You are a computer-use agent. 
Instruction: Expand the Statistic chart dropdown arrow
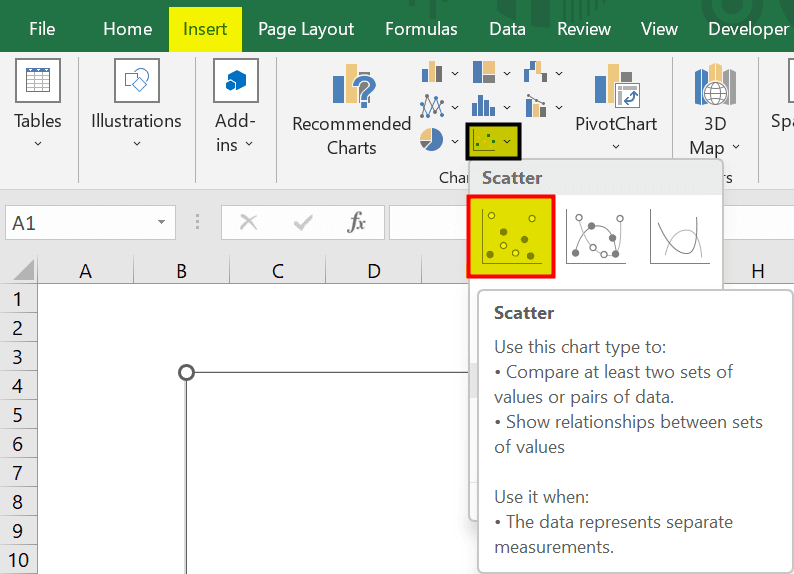(x=507, y=107)
